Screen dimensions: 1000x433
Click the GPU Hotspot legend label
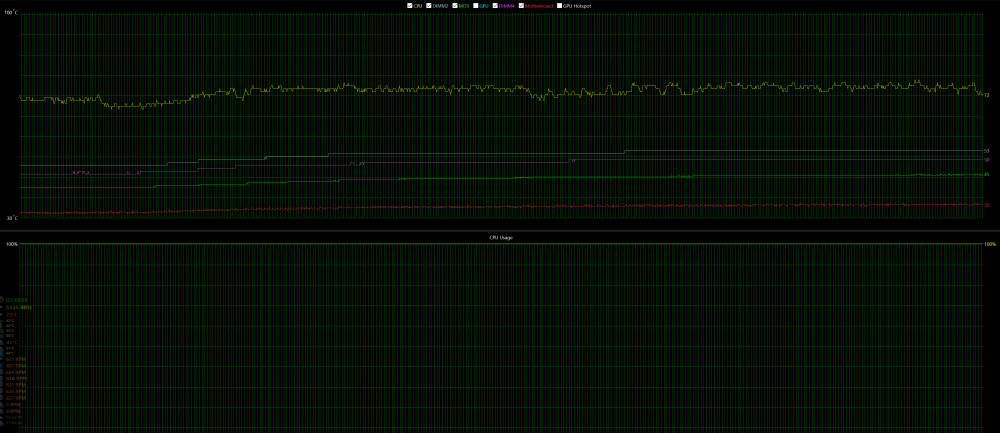point(577,6)
